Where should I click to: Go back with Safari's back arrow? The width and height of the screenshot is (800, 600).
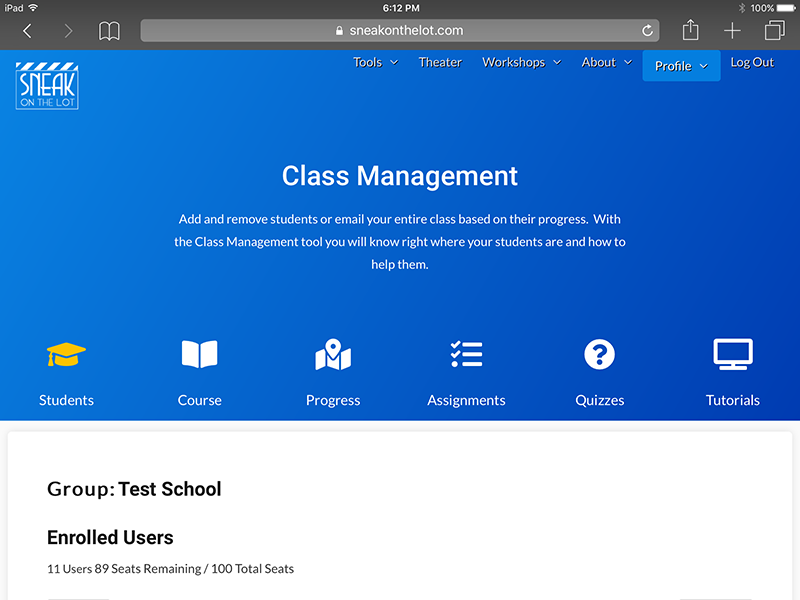(28, 31)
